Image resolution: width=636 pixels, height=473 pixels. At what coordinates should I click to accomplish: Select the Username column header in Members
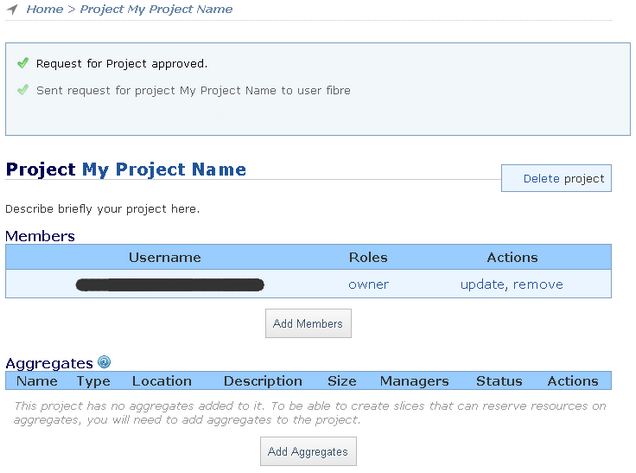coord(165,257)
